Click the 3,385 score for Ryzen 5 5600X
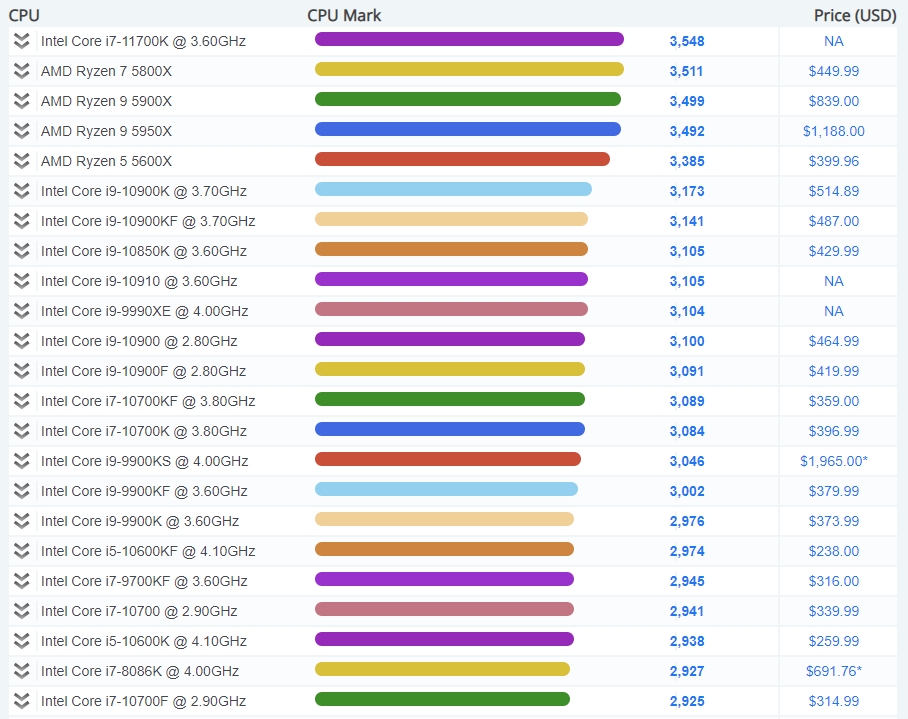This screenshot has width=908, height=719. (x=687, y=161)
